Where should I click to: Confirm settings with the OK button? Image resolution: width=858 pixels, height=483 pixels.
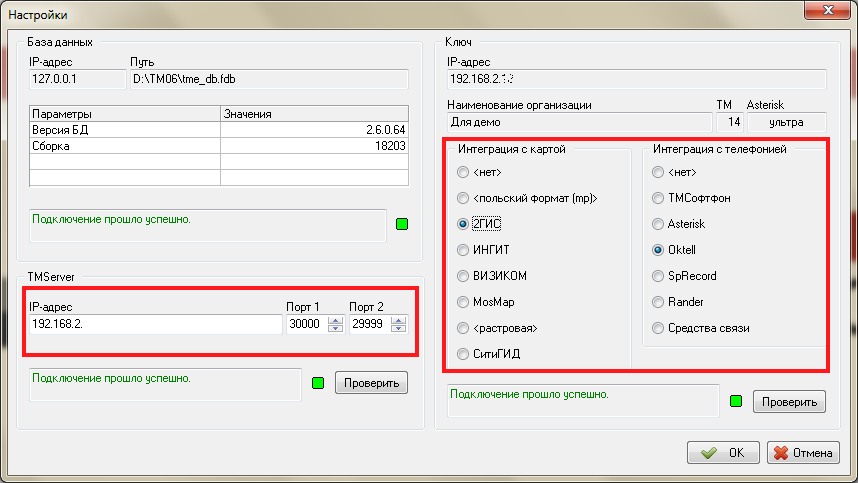coord(723,453)
